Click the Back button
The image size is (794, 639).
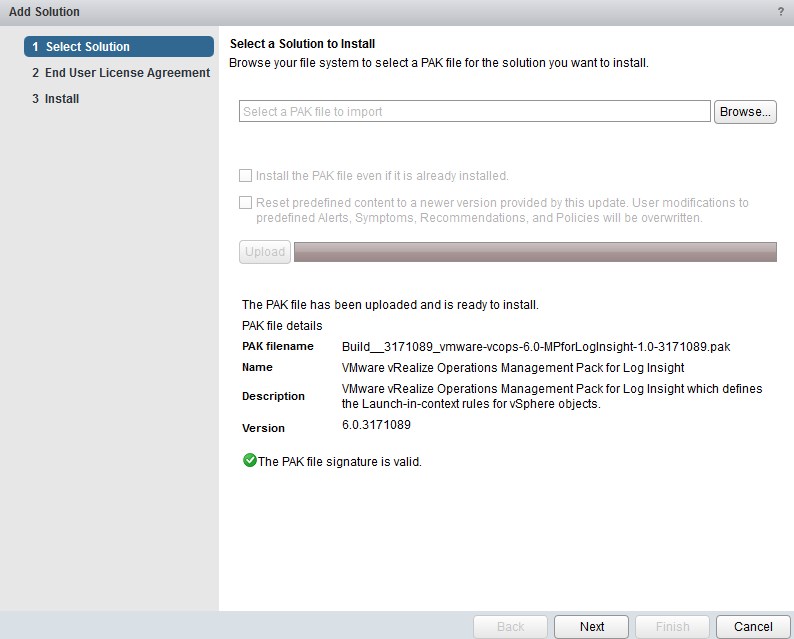click(510, 626)
